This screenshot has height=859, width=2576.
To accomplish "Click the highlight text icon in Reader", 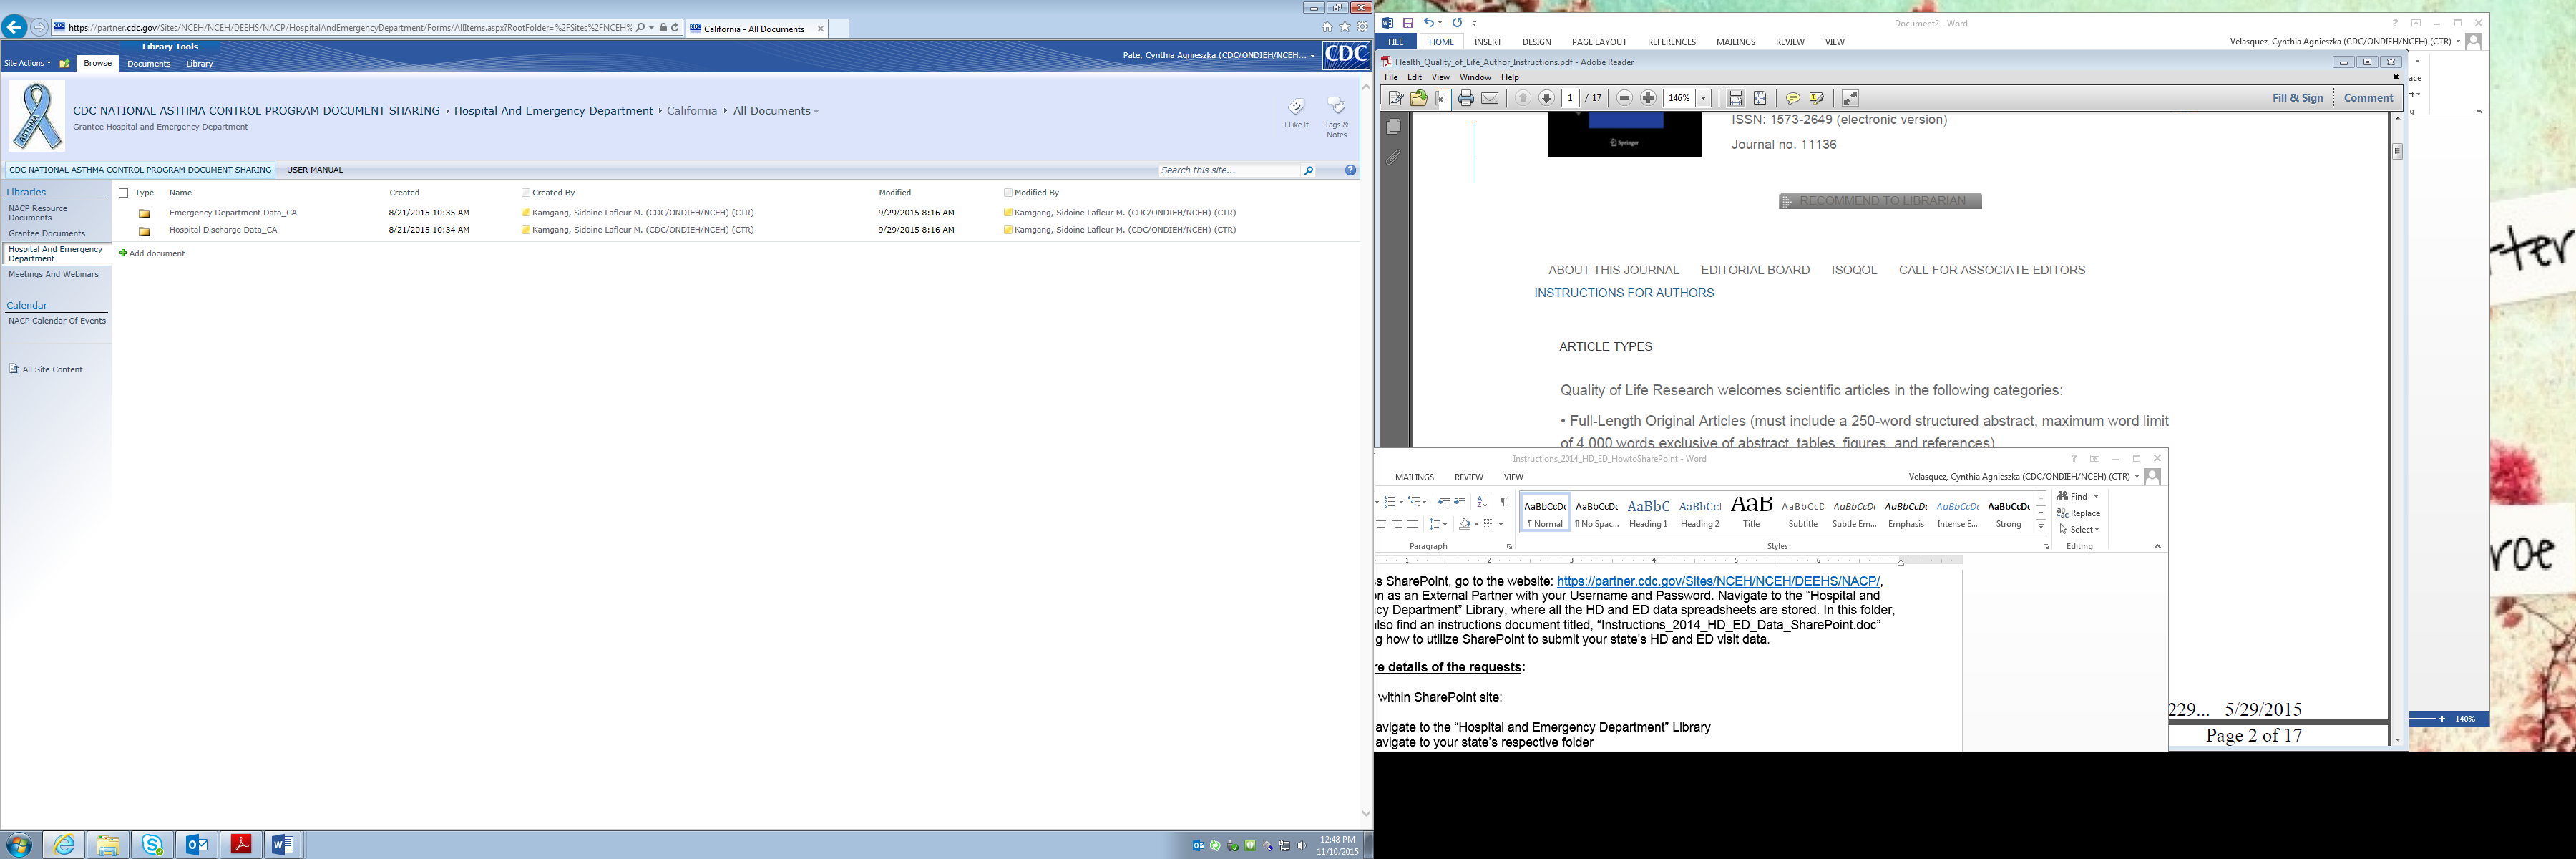I will tap(1816, 98).
